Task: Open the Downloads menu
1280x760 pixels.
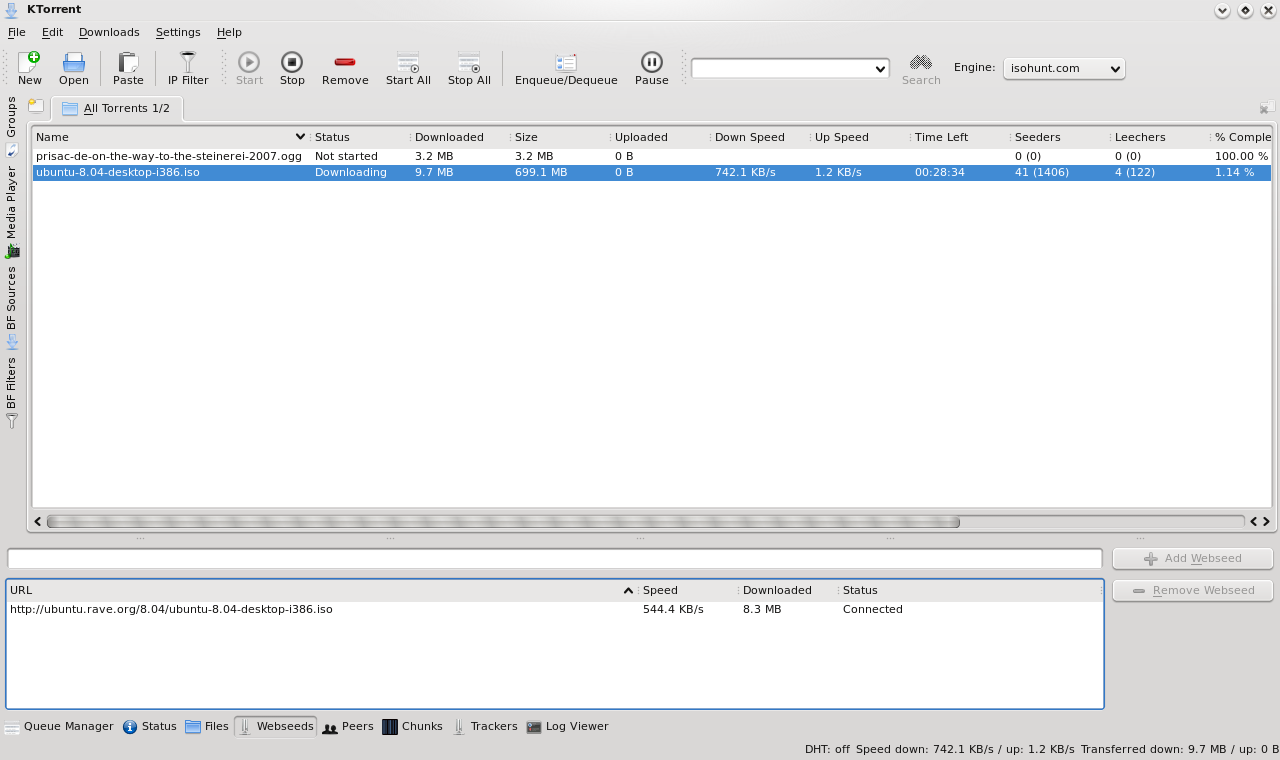Action: point(109,32)
